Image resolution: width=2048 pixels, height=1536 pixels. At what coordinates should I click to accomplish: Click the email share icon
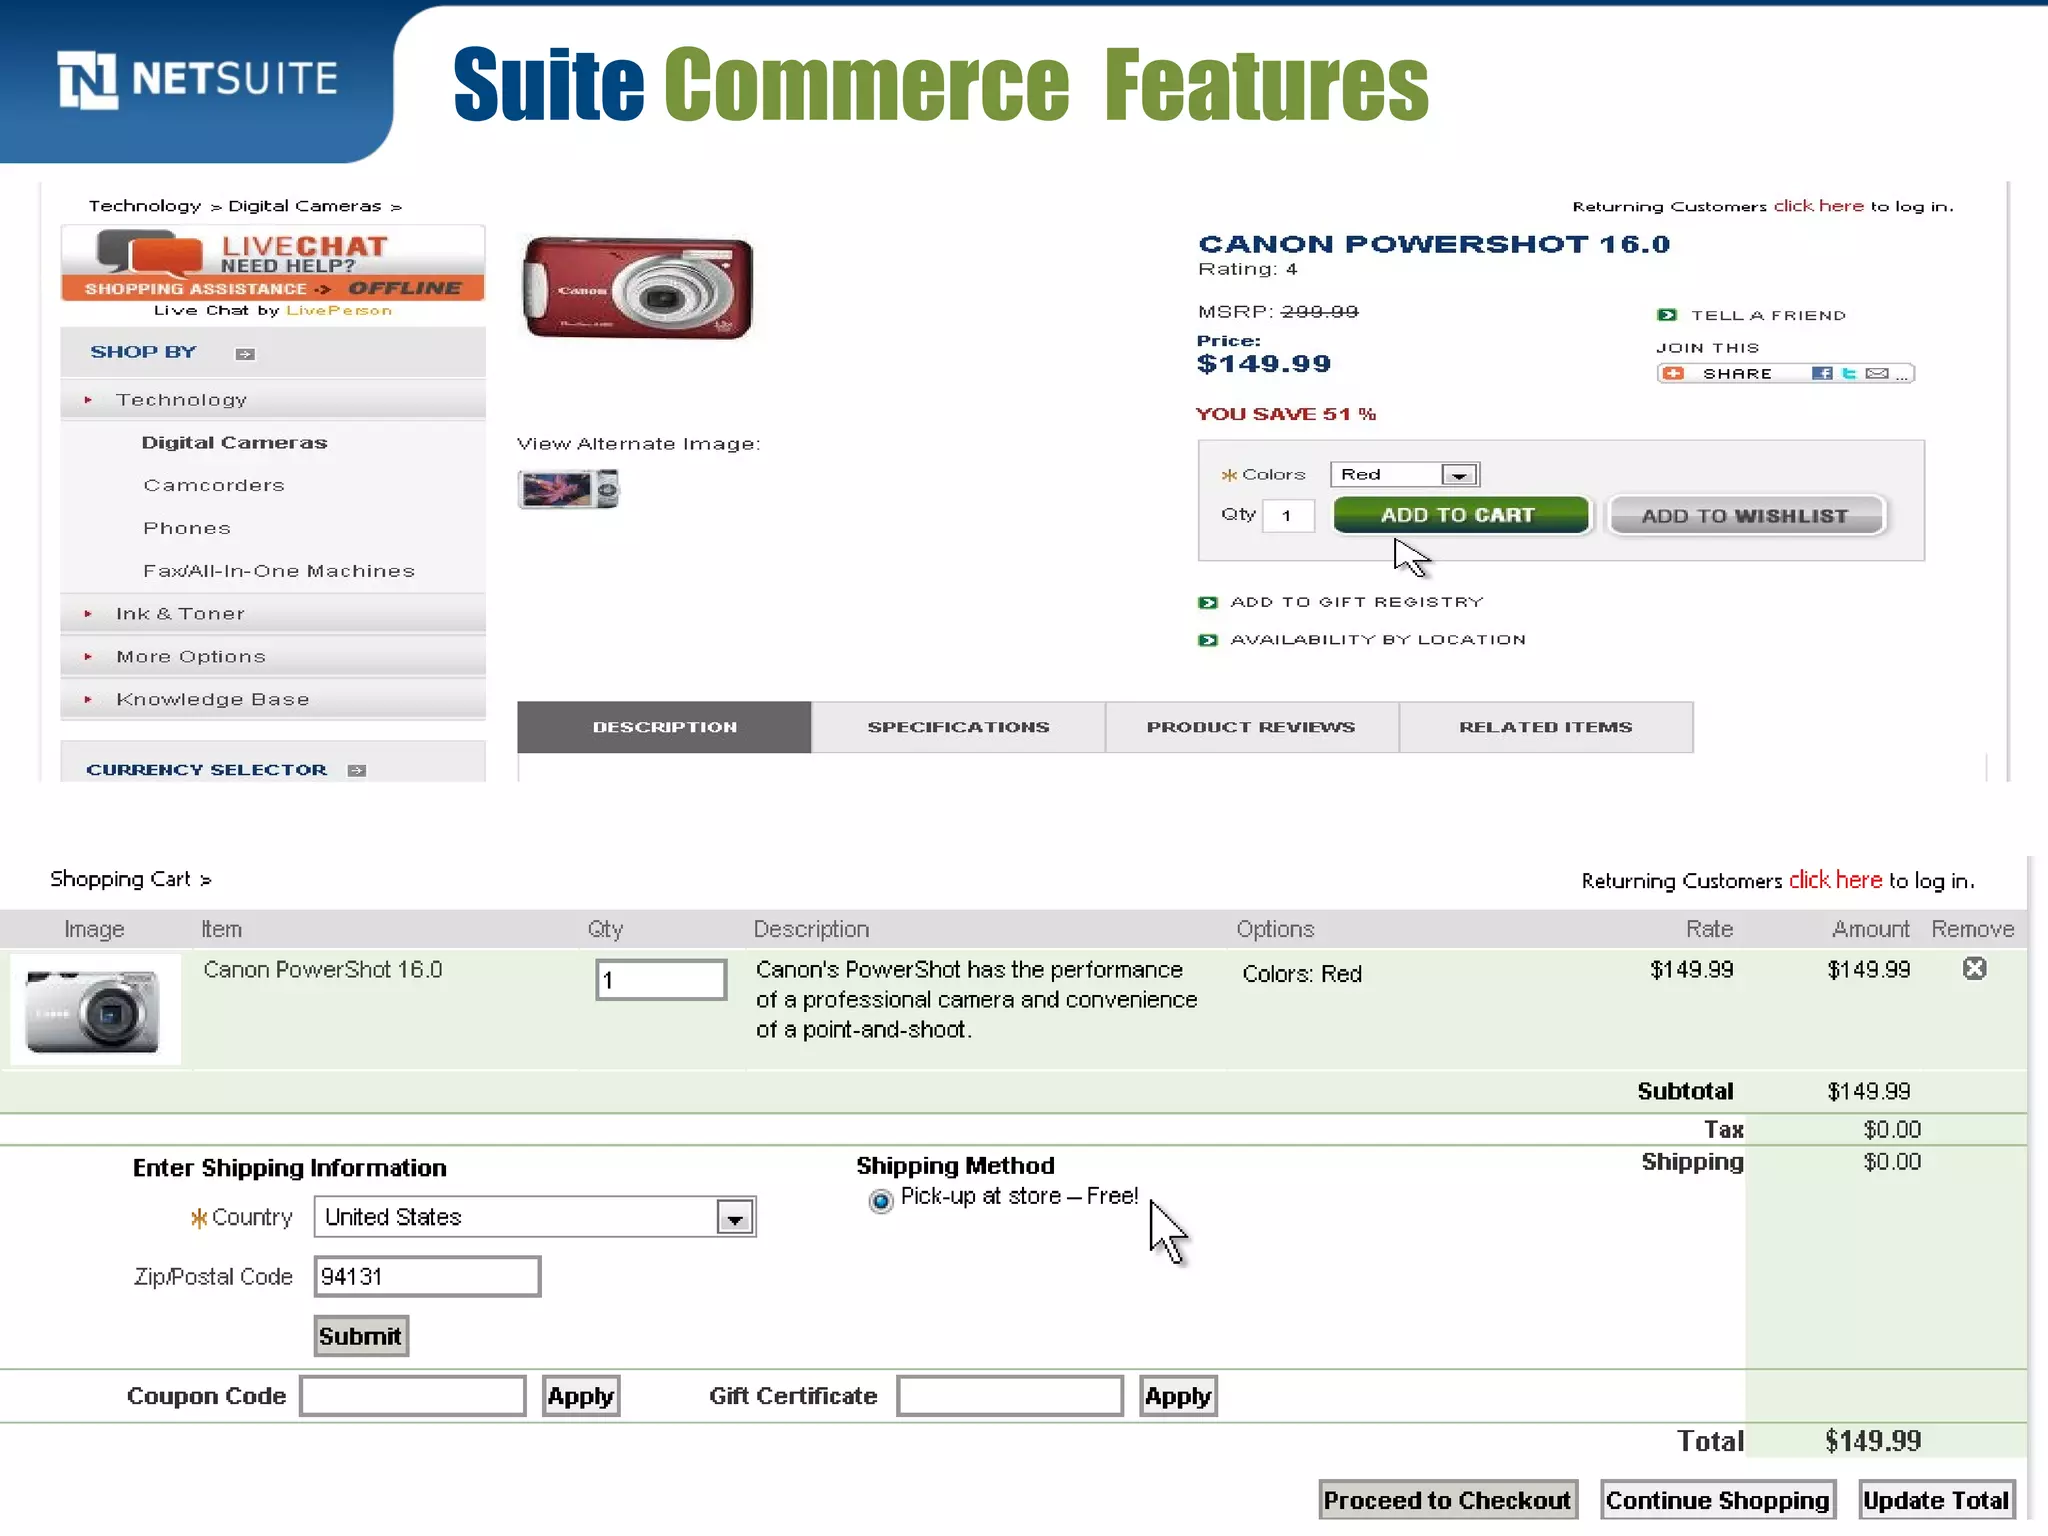pyautogui.click(x=1877, y=373)
